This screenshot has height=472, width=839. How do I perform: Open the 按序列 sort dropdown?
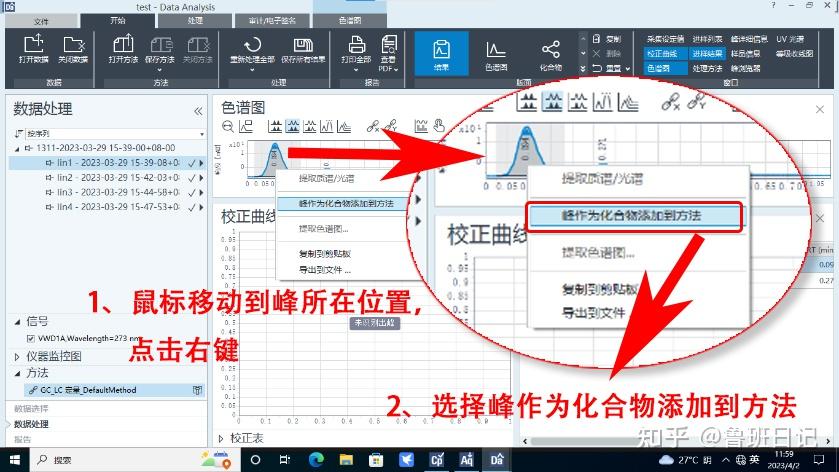pyautogui.click(x=201, y=134)
